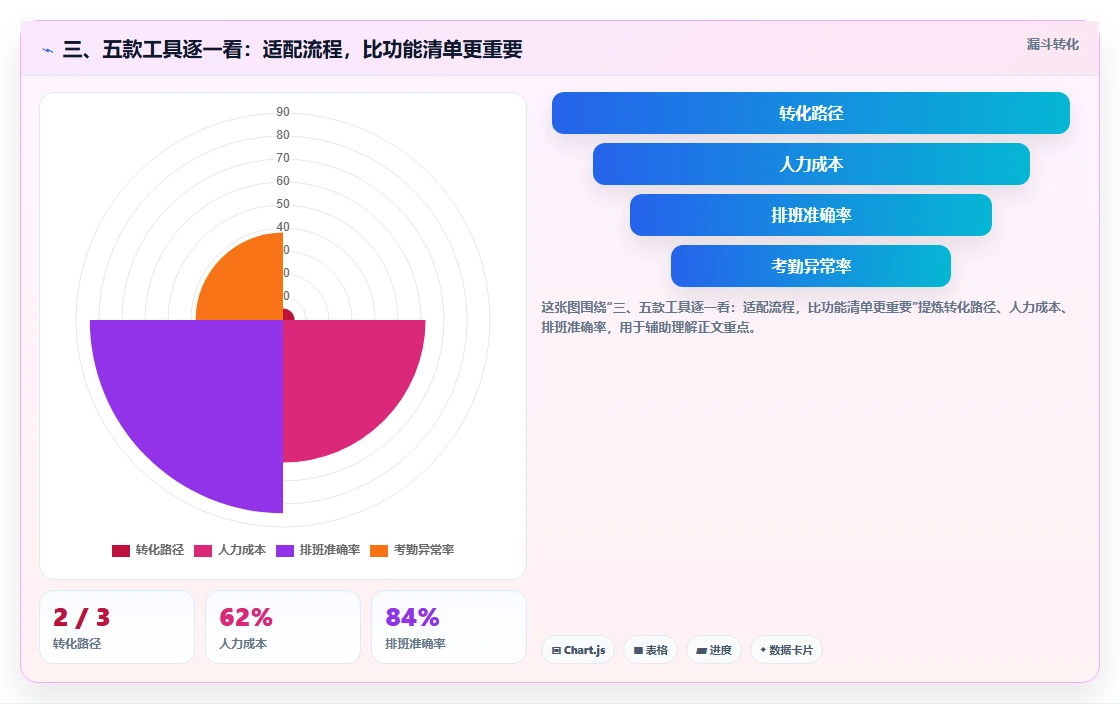Toggle the 考勤异常率 legend color swatch
The image size is (1120, 704).
click(379, 550)
